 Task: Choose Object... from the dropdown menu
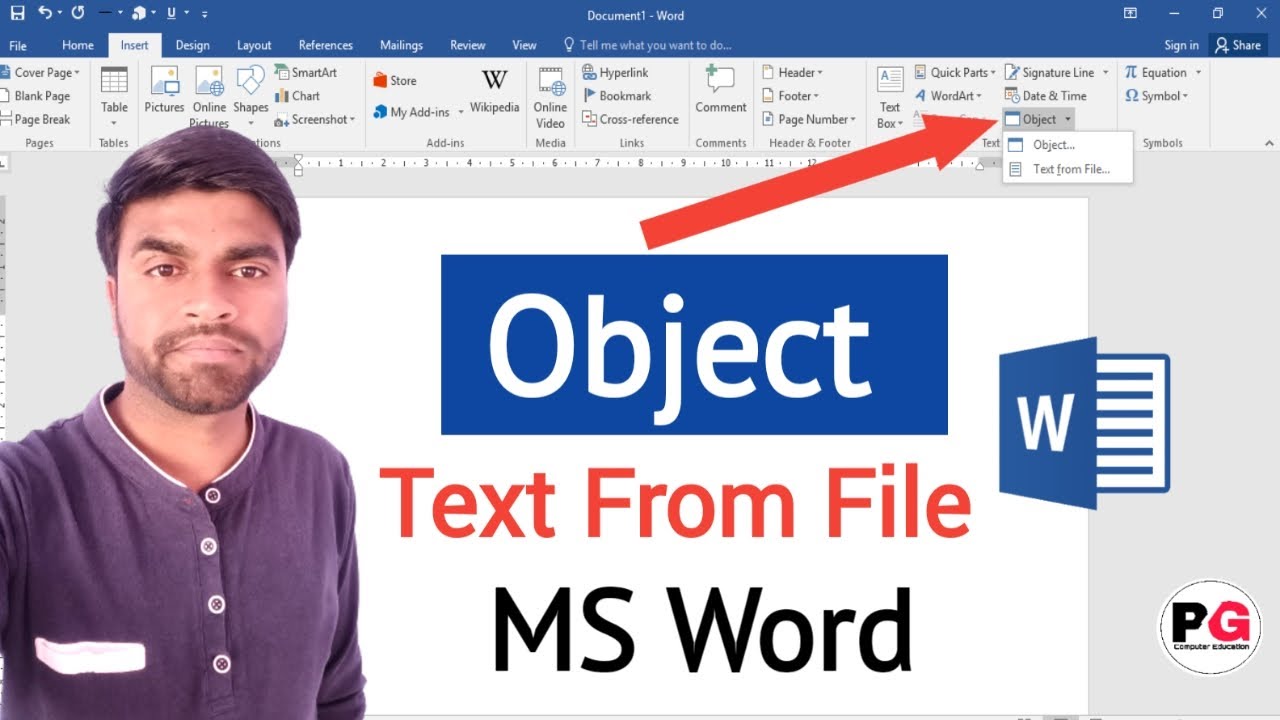(1068, 145)
